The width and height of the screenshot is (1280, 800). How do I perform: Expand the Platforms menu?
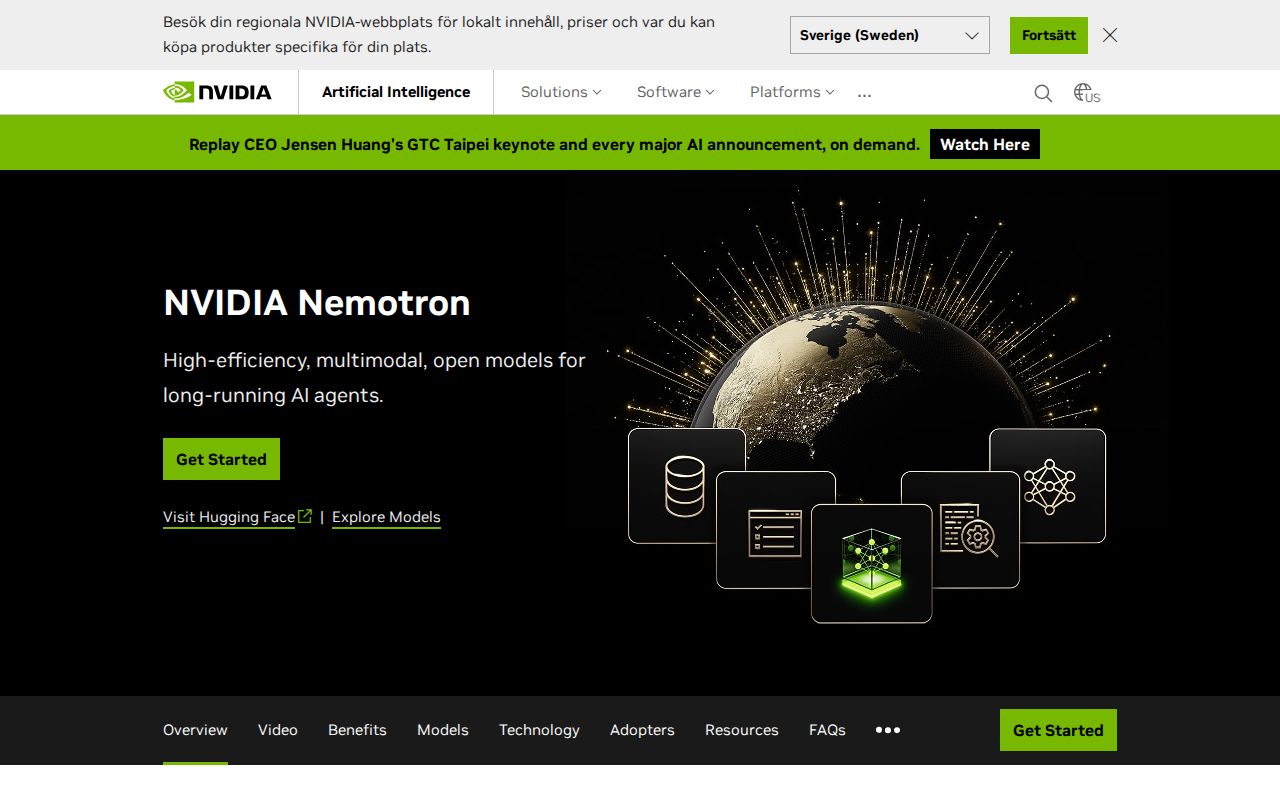coord(792,92)
